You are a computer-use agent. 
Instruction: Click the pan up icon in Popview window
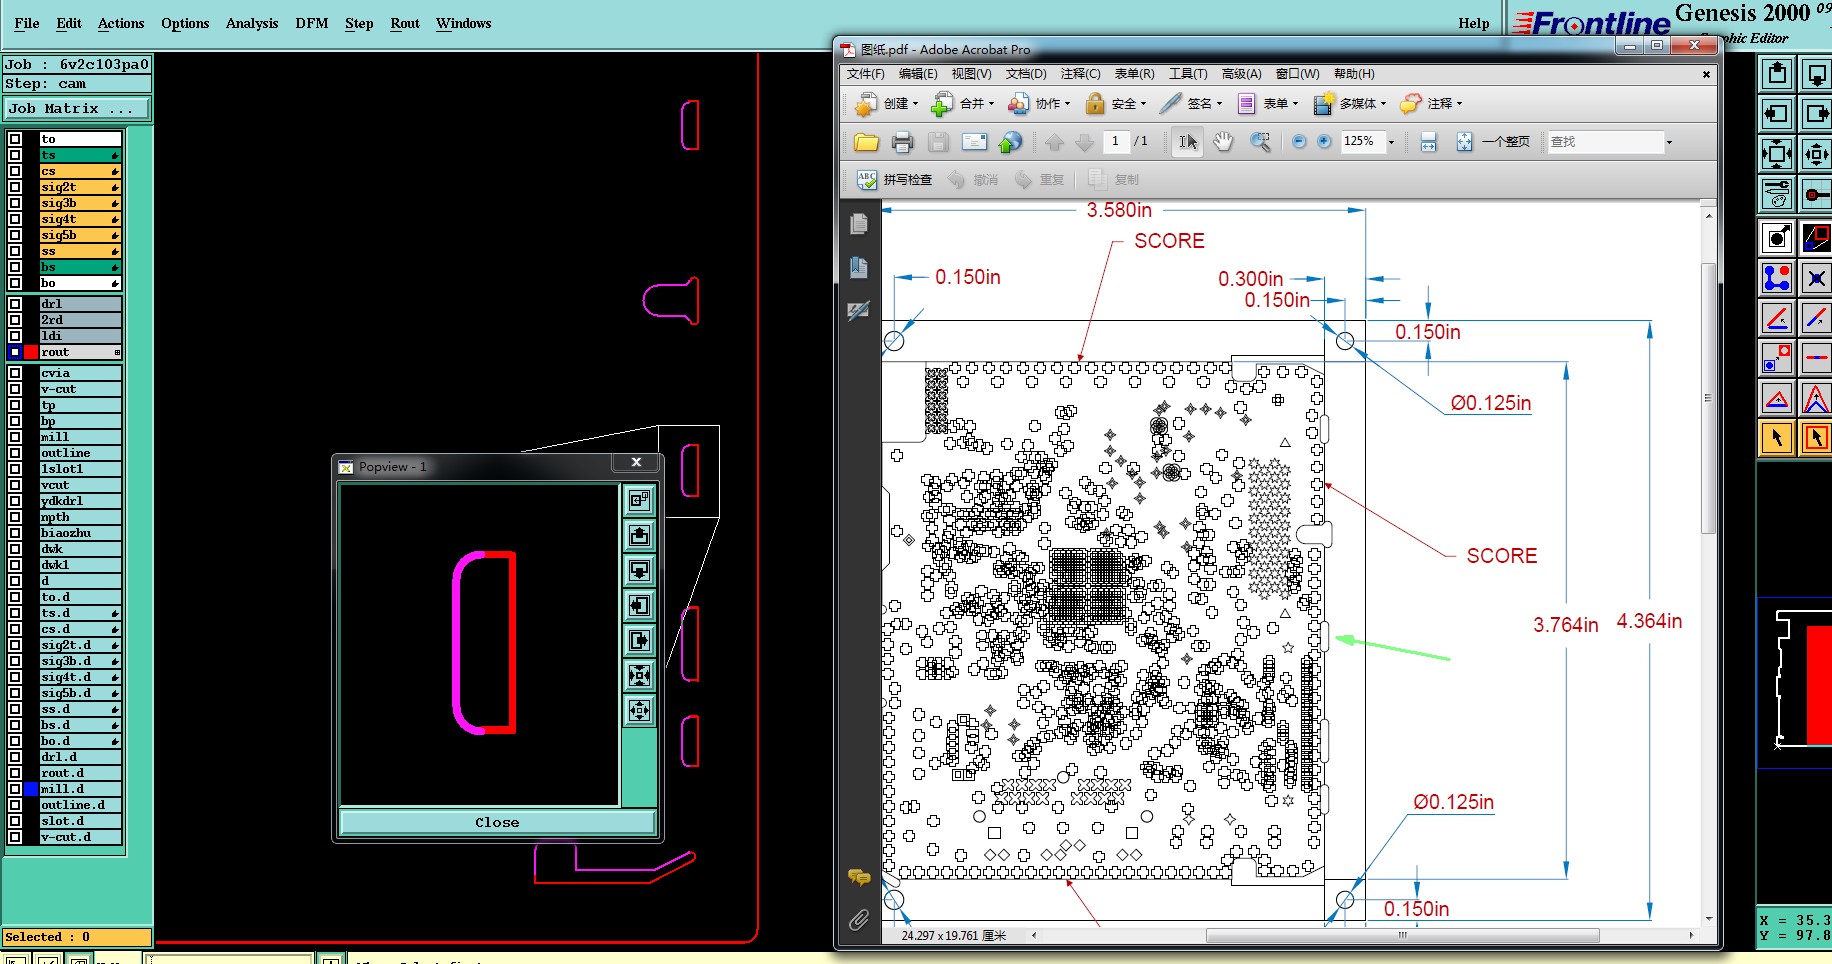[640, 535]
